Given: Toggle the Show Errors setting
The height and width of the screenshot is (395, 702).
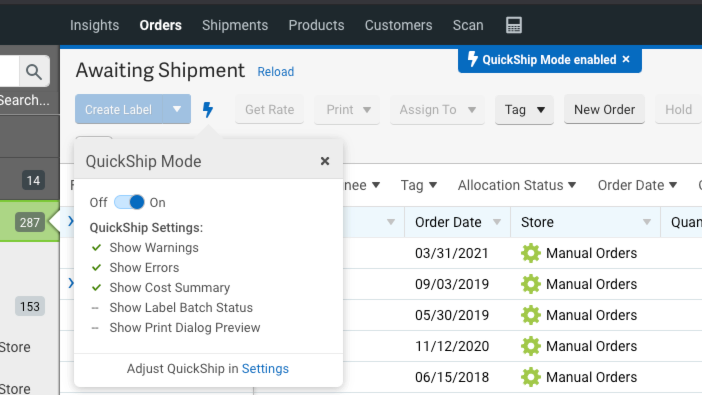Looking at the screenshot, I should tap(135, 267).
